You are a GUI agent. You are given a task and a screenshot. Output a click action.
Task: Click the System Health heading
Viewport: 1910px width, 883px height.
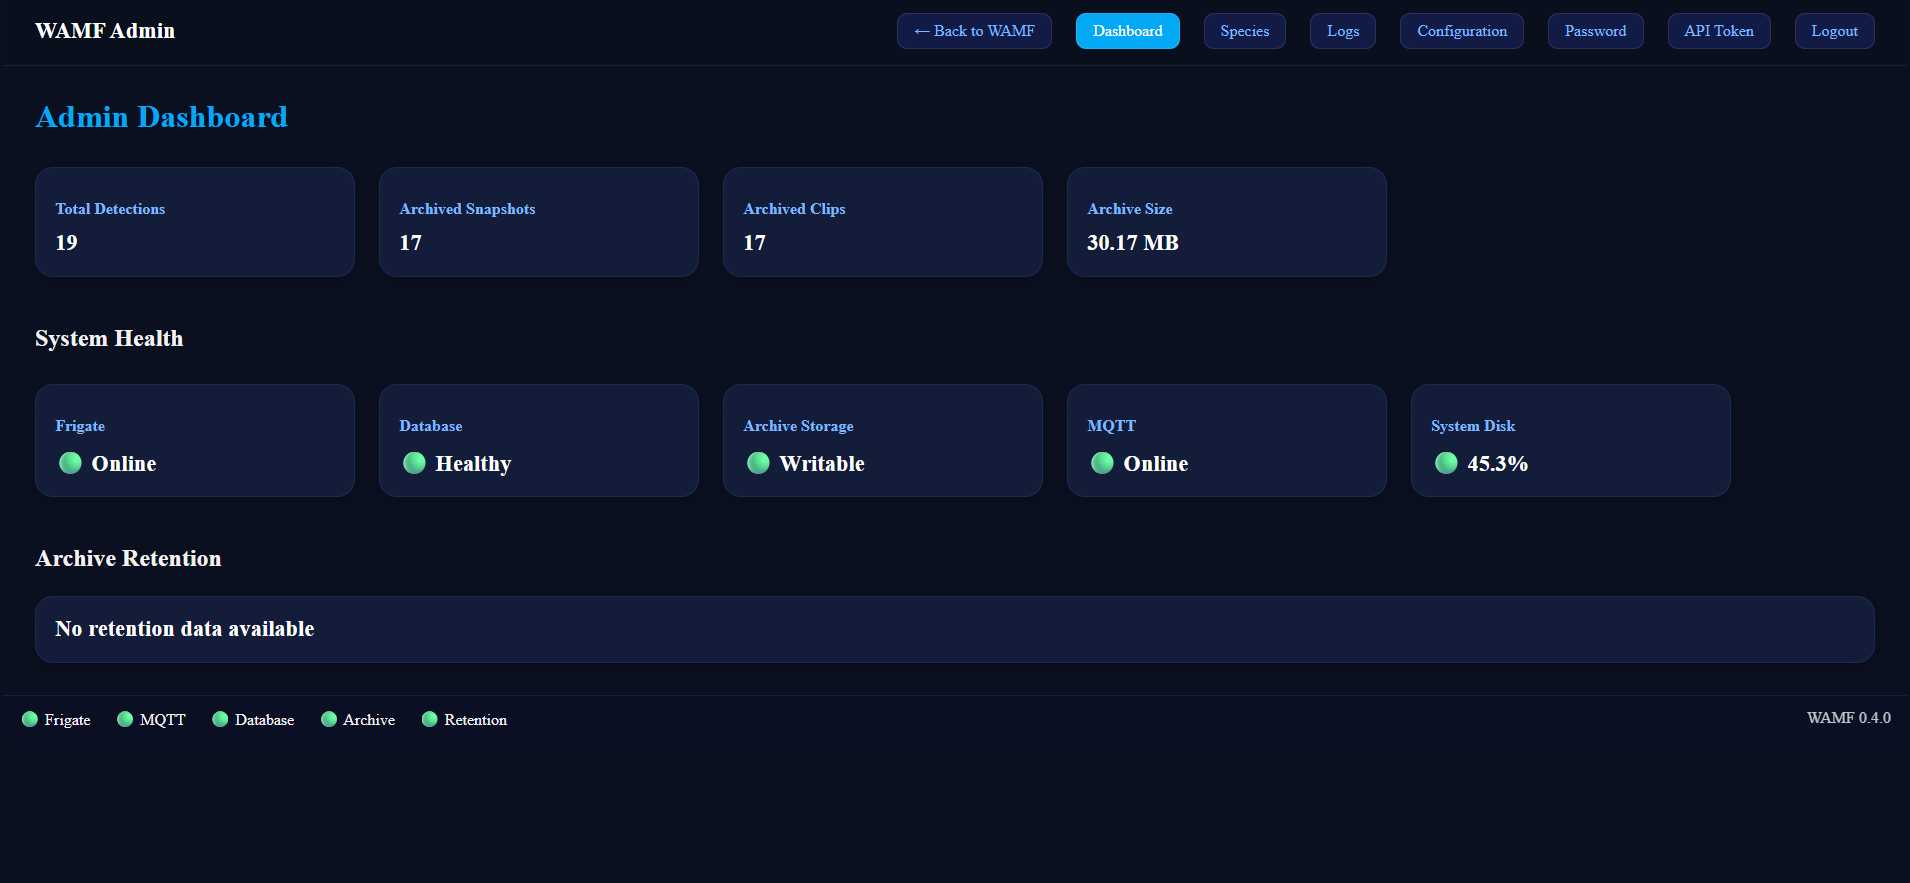[x=109, y=338]
